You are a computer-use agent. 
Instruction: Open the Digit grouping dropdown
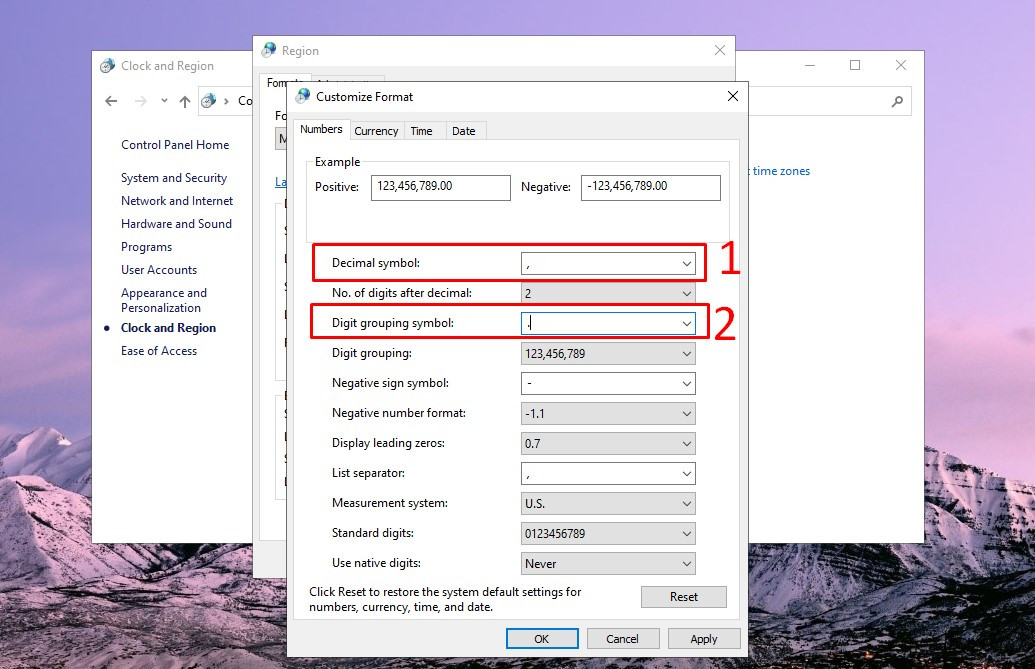point(687,353)
